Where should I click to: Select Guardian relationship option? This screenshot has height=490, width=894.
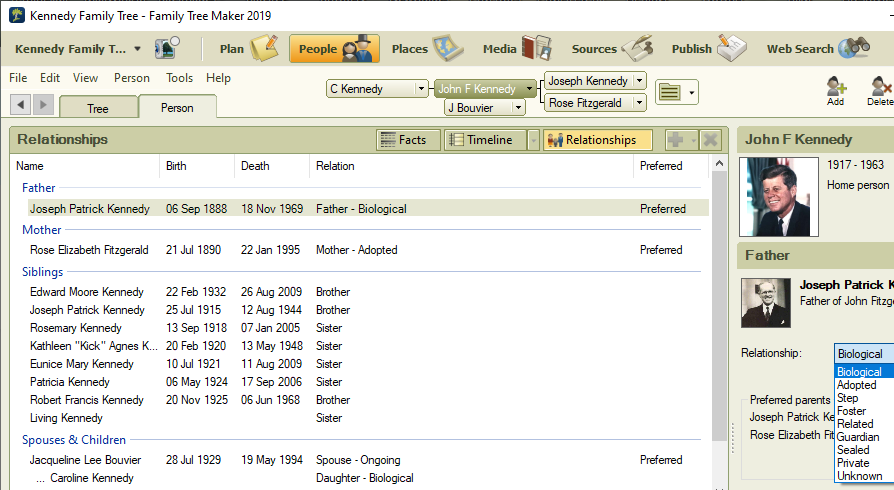click(858, 437)
